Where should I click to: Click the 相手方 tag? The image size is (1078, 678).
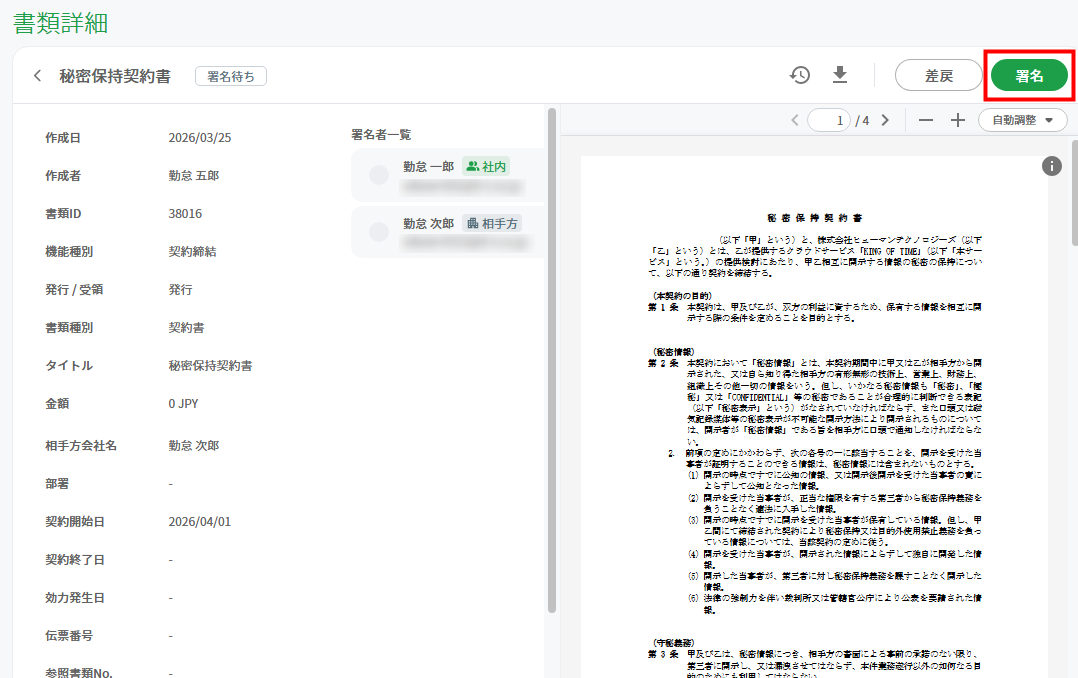492,223
